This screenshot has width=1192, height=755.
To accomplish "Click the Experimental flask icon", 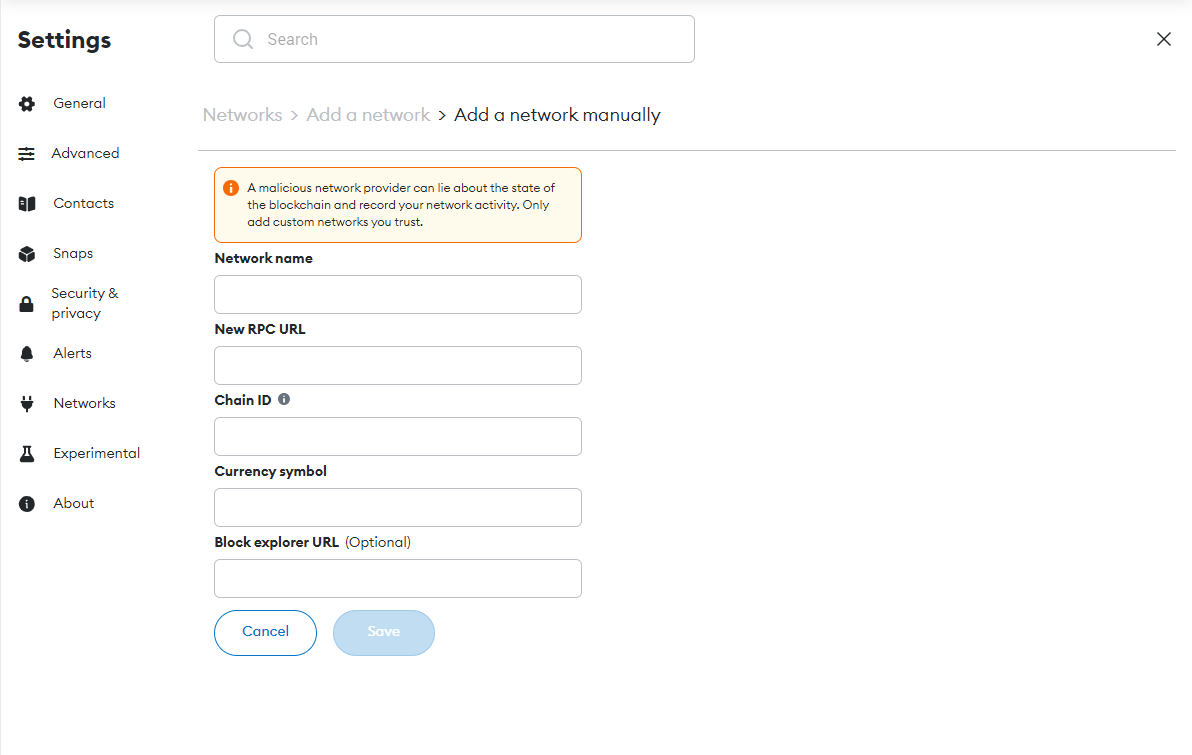I will click(27, 454).
